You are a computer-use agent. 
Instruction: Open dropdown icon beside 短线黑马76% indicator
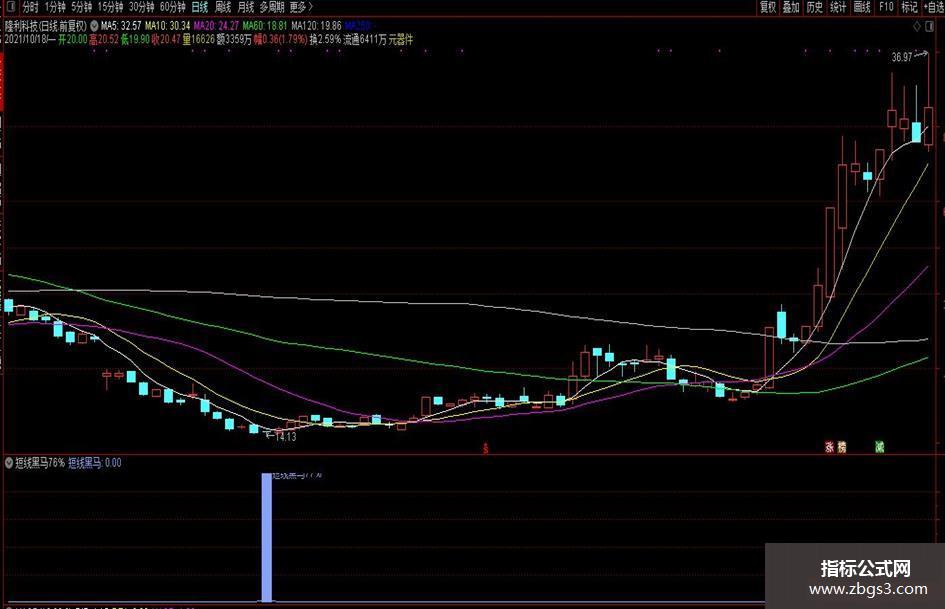pos(9,462)
